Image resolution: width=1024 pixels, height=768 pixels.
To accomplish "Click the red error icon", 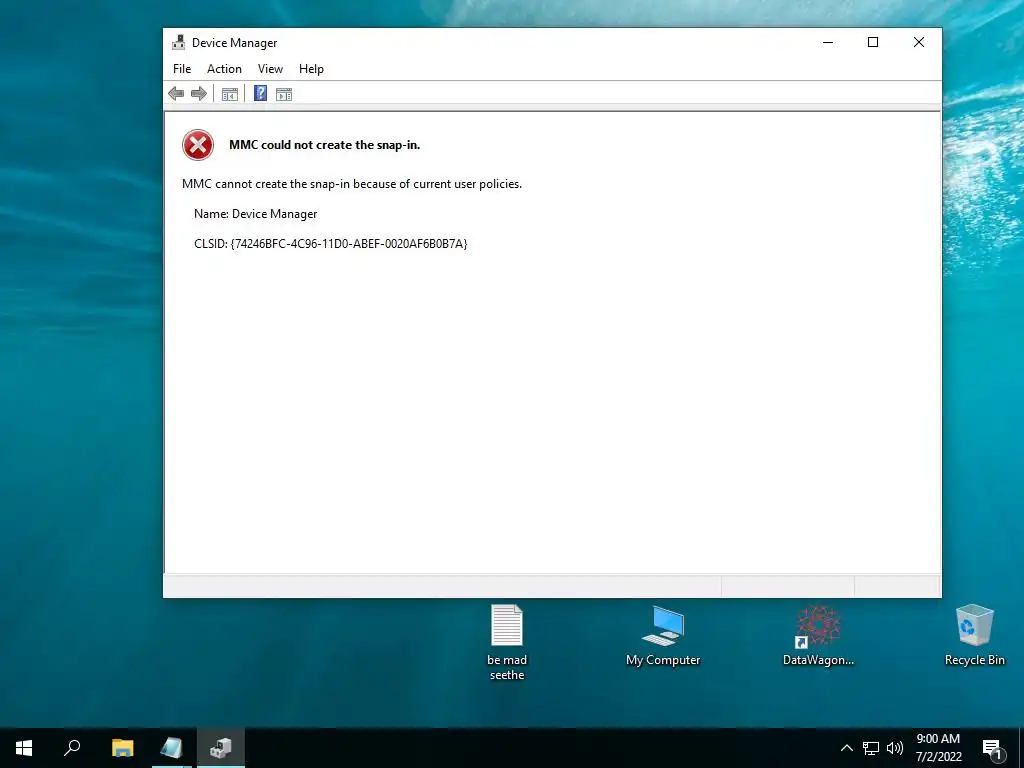I will click(x=198, y=145).
